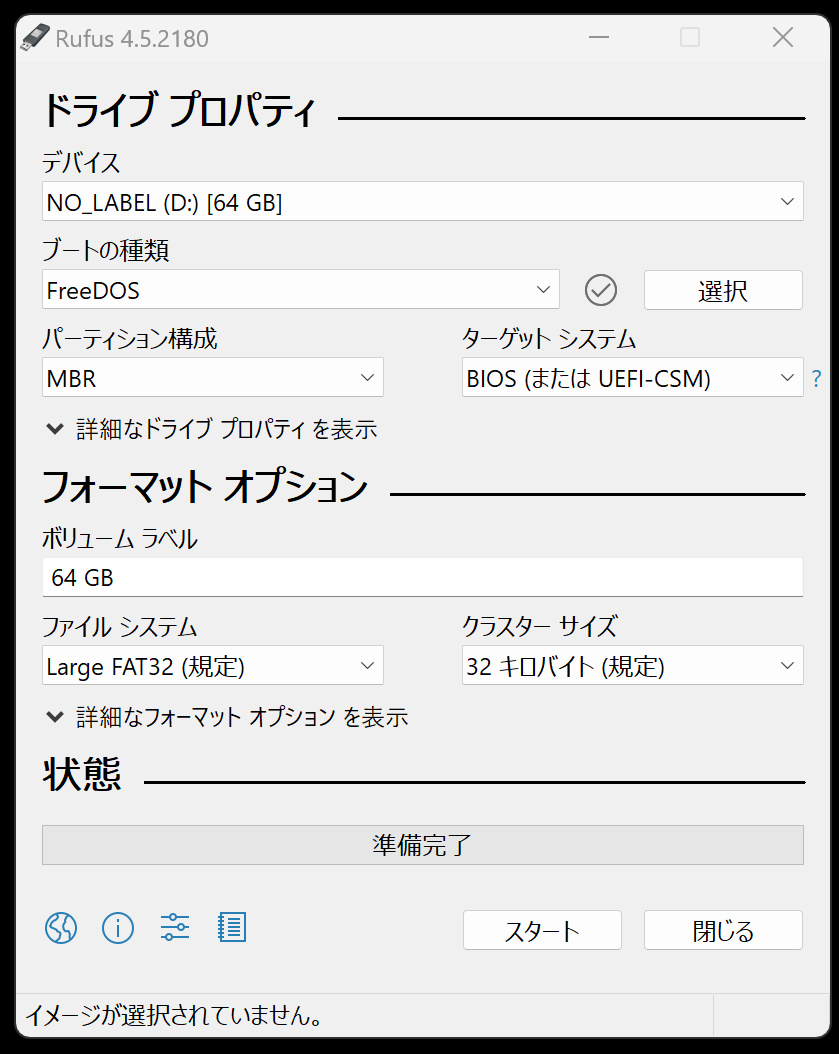This screenshot has height=1054, width=839.
Task: Click the blue question mark help
Action: pos(816,379)
